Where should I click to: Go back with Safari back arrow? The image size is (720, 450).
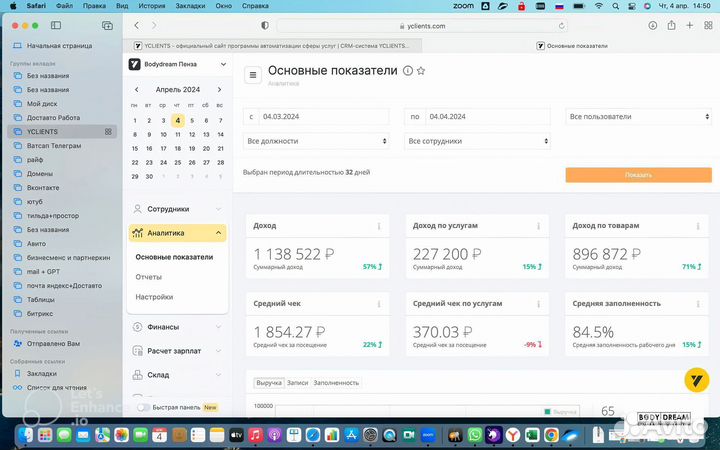pos(136,26)
